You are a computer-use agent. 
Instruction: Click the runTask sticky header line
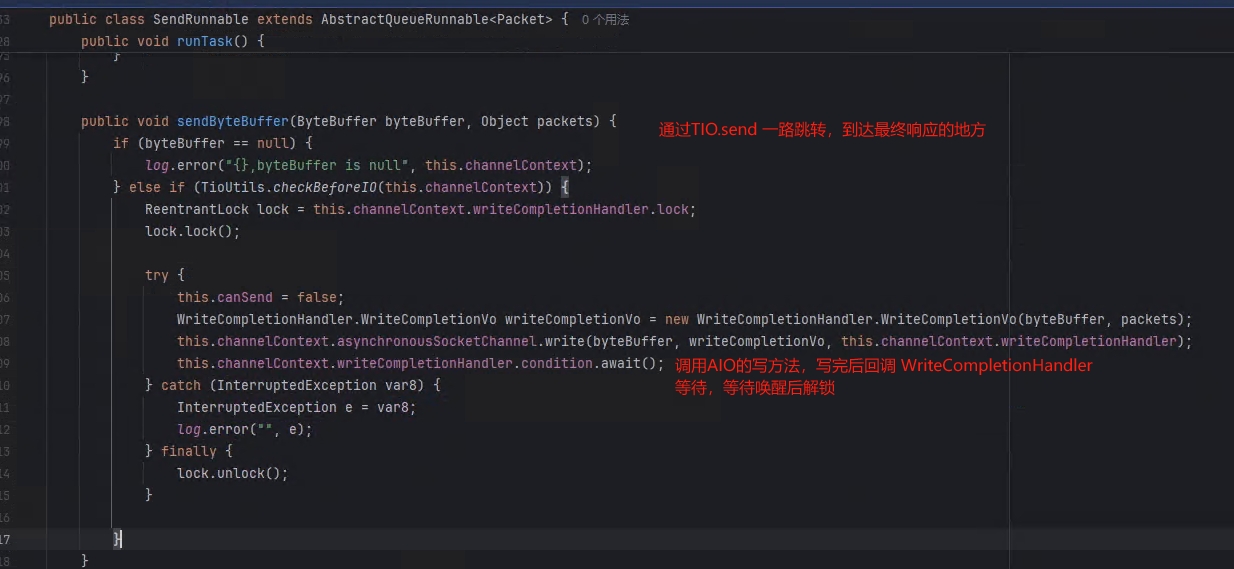tap(172, 41)
